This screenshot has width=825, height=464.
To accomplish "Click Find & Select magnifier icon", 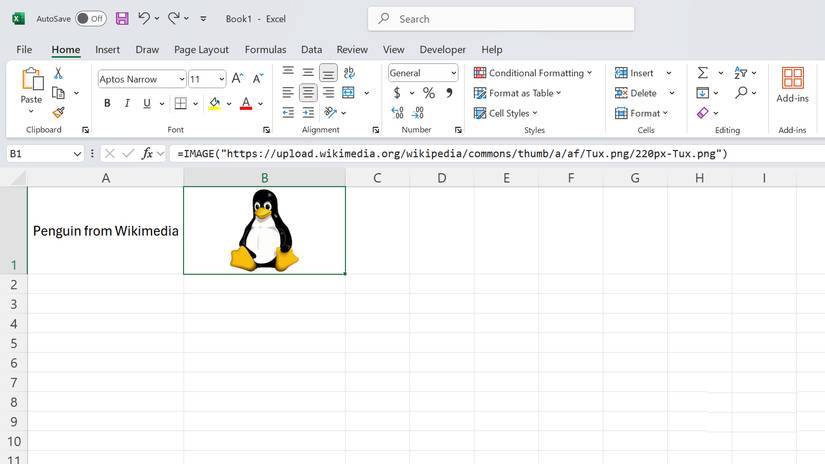I will pos(741,93).
